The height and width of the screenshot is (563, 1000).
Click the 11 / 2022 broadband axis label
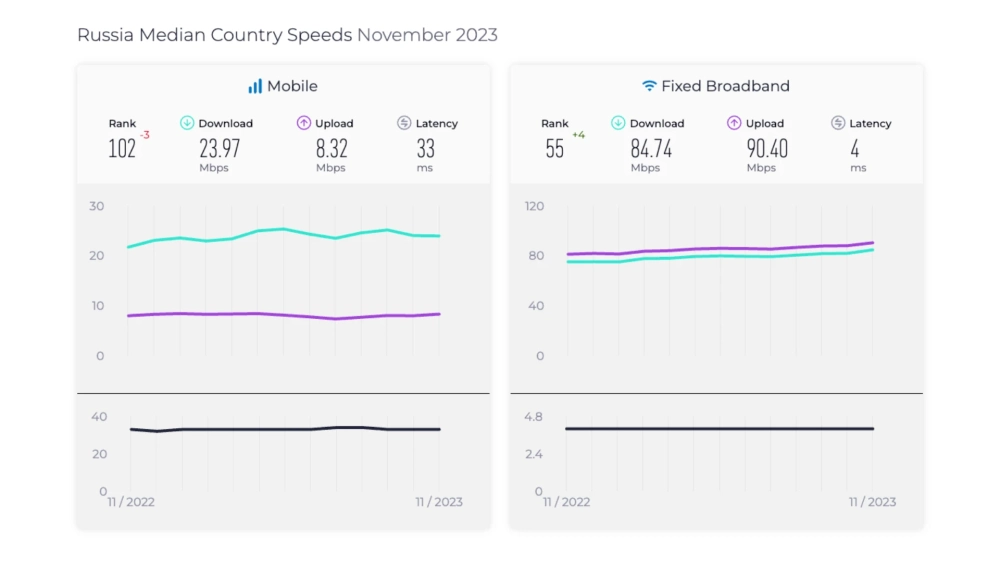pyautogui.click(x=566, y=502)
